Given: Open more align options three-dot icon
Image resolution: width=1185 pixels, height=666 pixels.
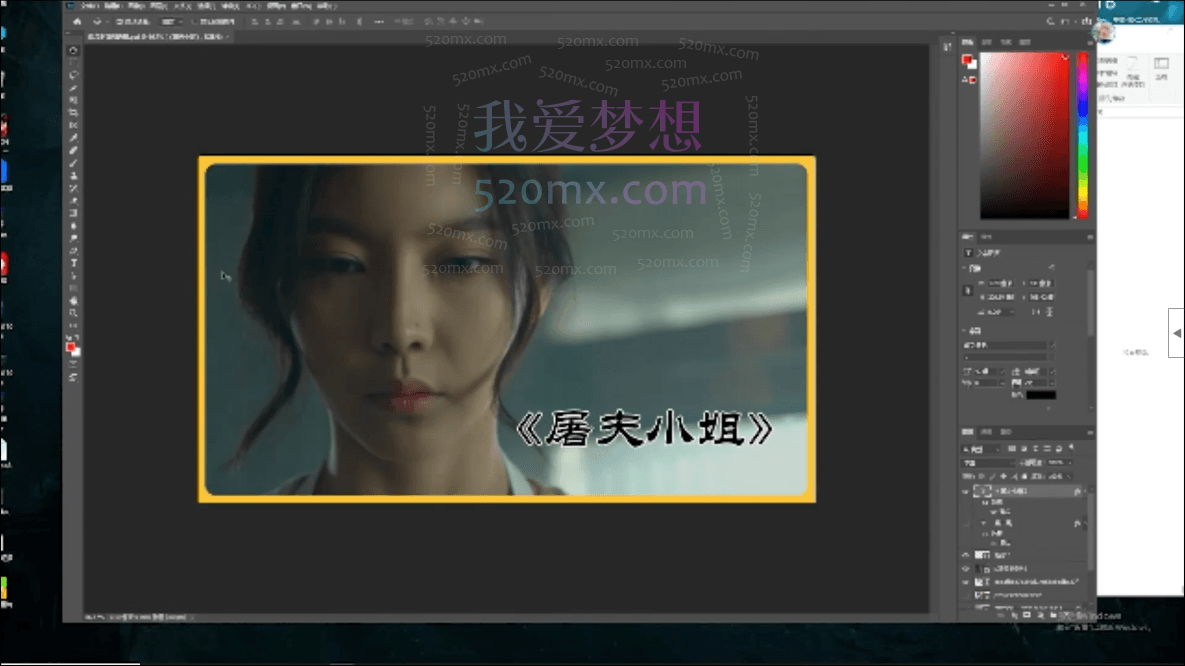Looking at the screenshot, I should pos(379,22).
